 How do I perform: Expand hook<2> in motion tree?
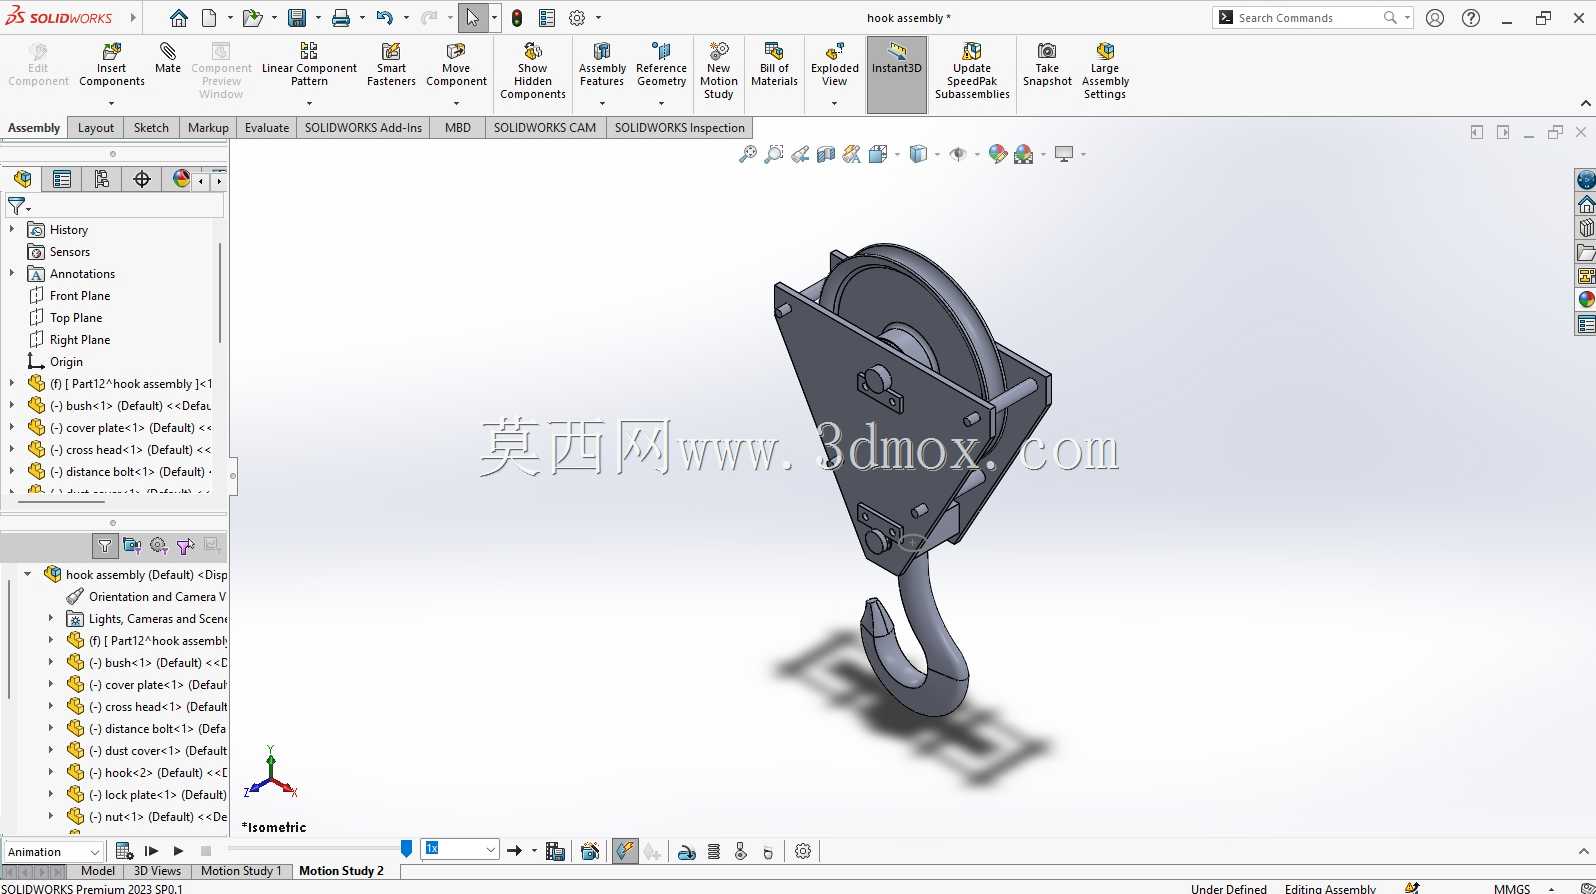click(51, 773)
